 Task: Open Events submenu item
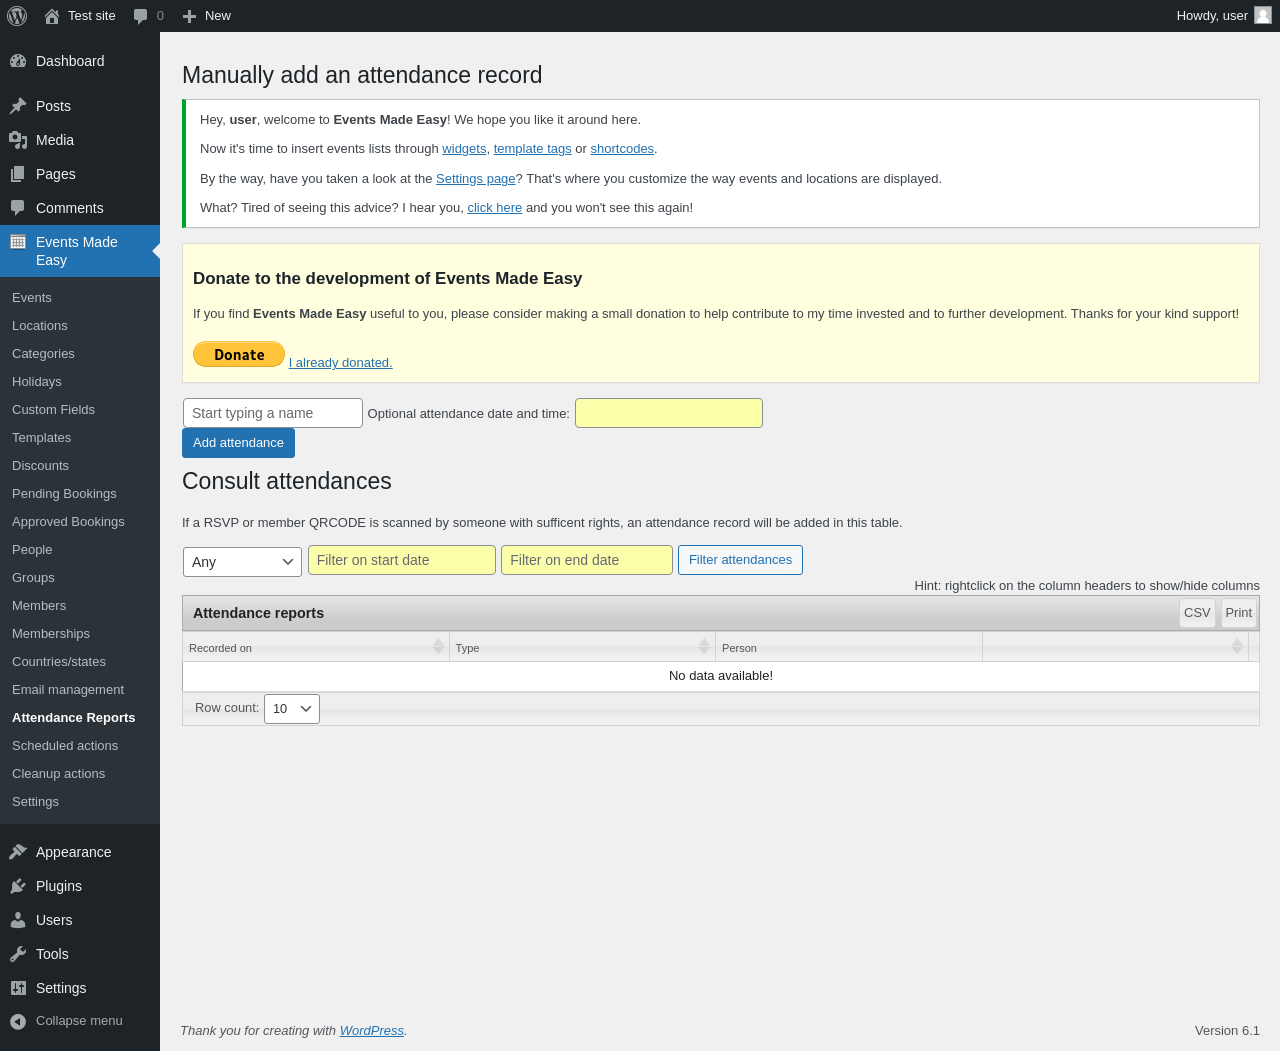pos(32,298)
